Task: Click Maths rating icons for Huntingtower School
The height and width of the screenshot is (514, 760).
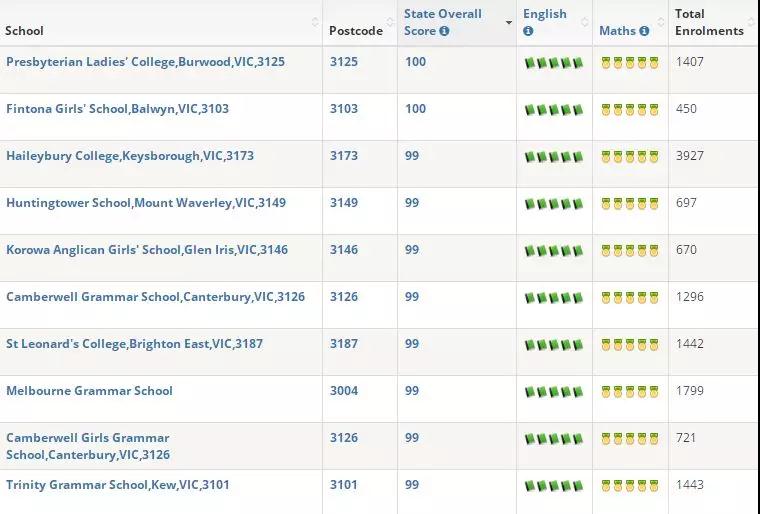Action: [630, 204]
